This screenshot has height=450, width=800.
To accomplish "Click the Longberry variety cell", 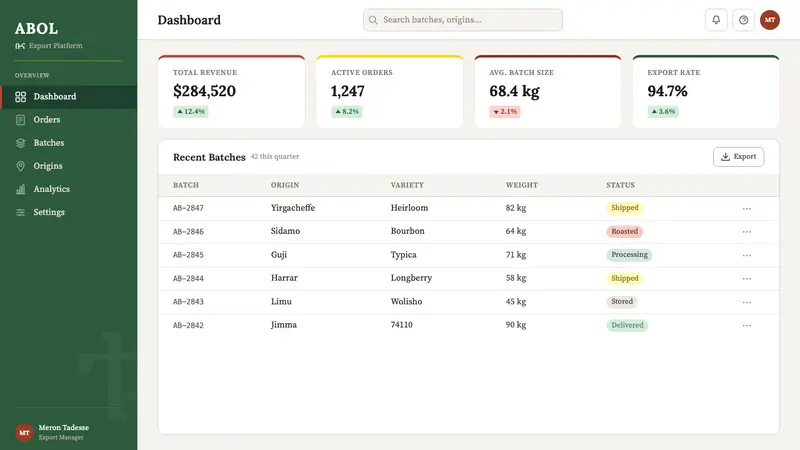I will pyautogui.click(x=411, y=278).
